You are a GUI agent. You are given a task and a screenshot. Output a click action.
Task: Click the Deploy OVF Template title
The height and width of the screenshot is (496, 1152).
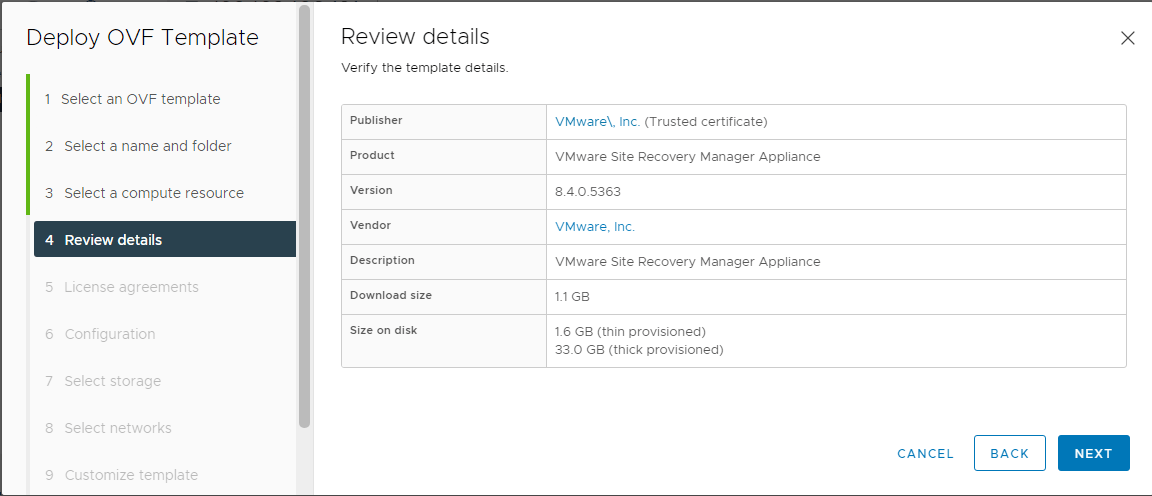click(x=143, y=37)
